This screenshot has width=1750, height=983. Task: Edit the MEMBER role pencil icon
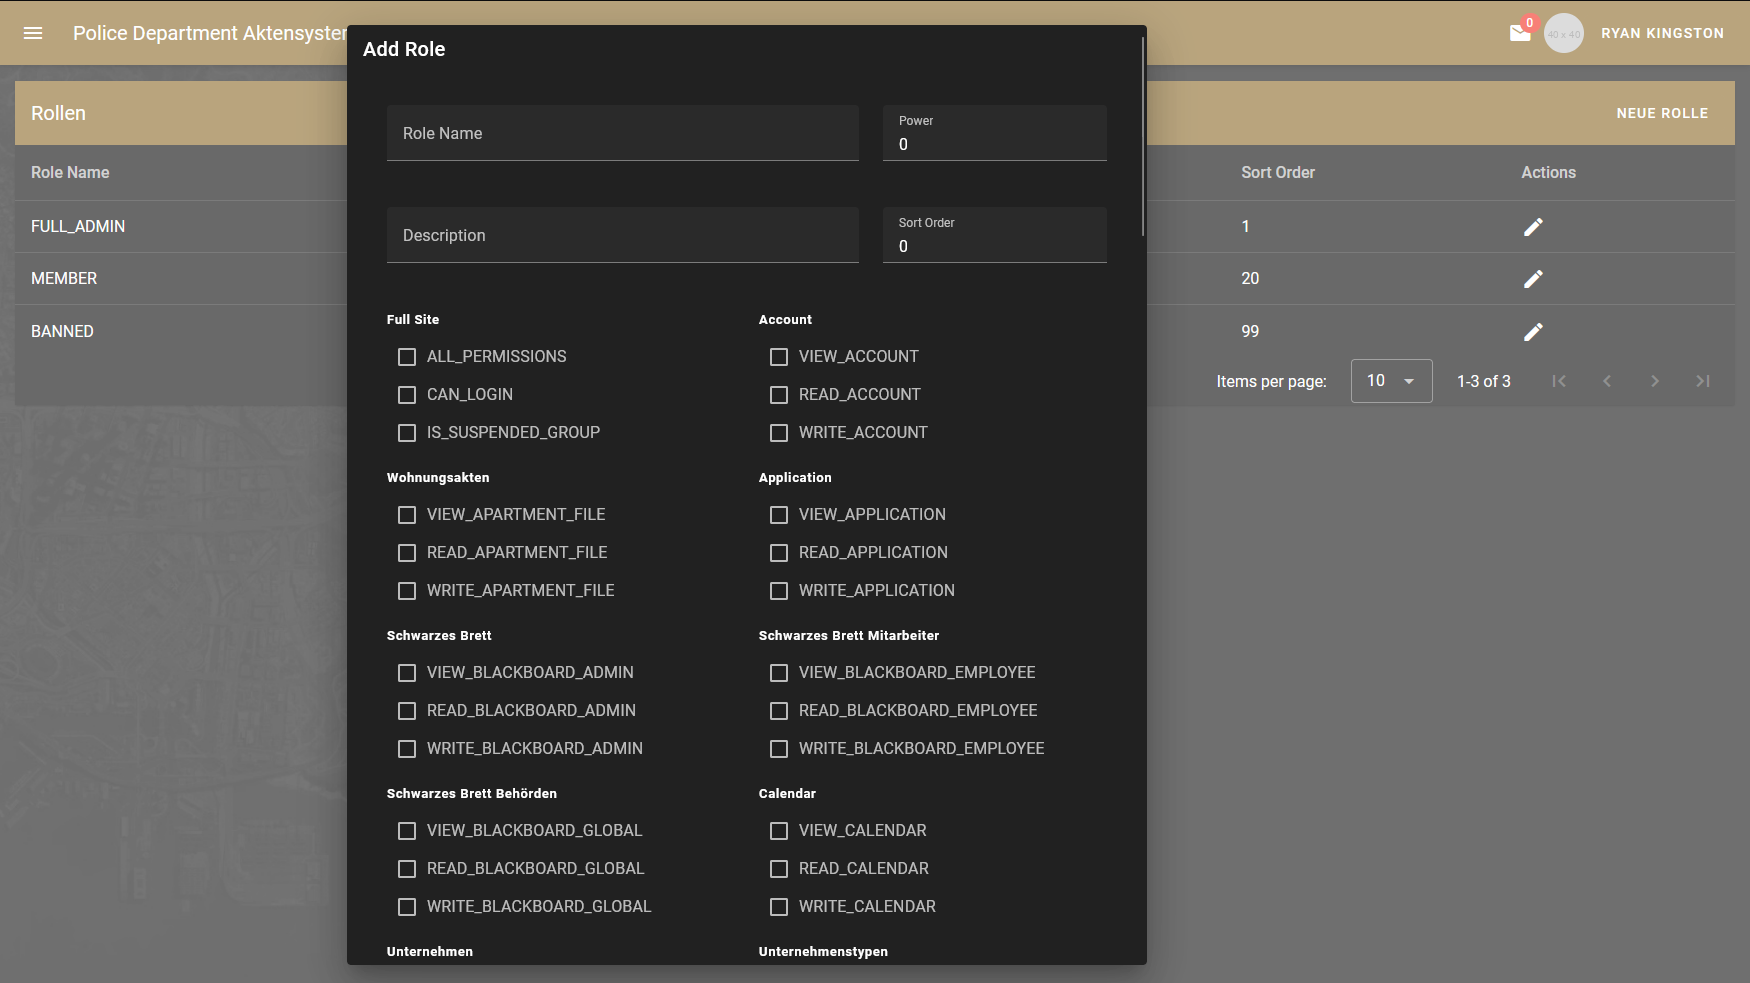1533,279
